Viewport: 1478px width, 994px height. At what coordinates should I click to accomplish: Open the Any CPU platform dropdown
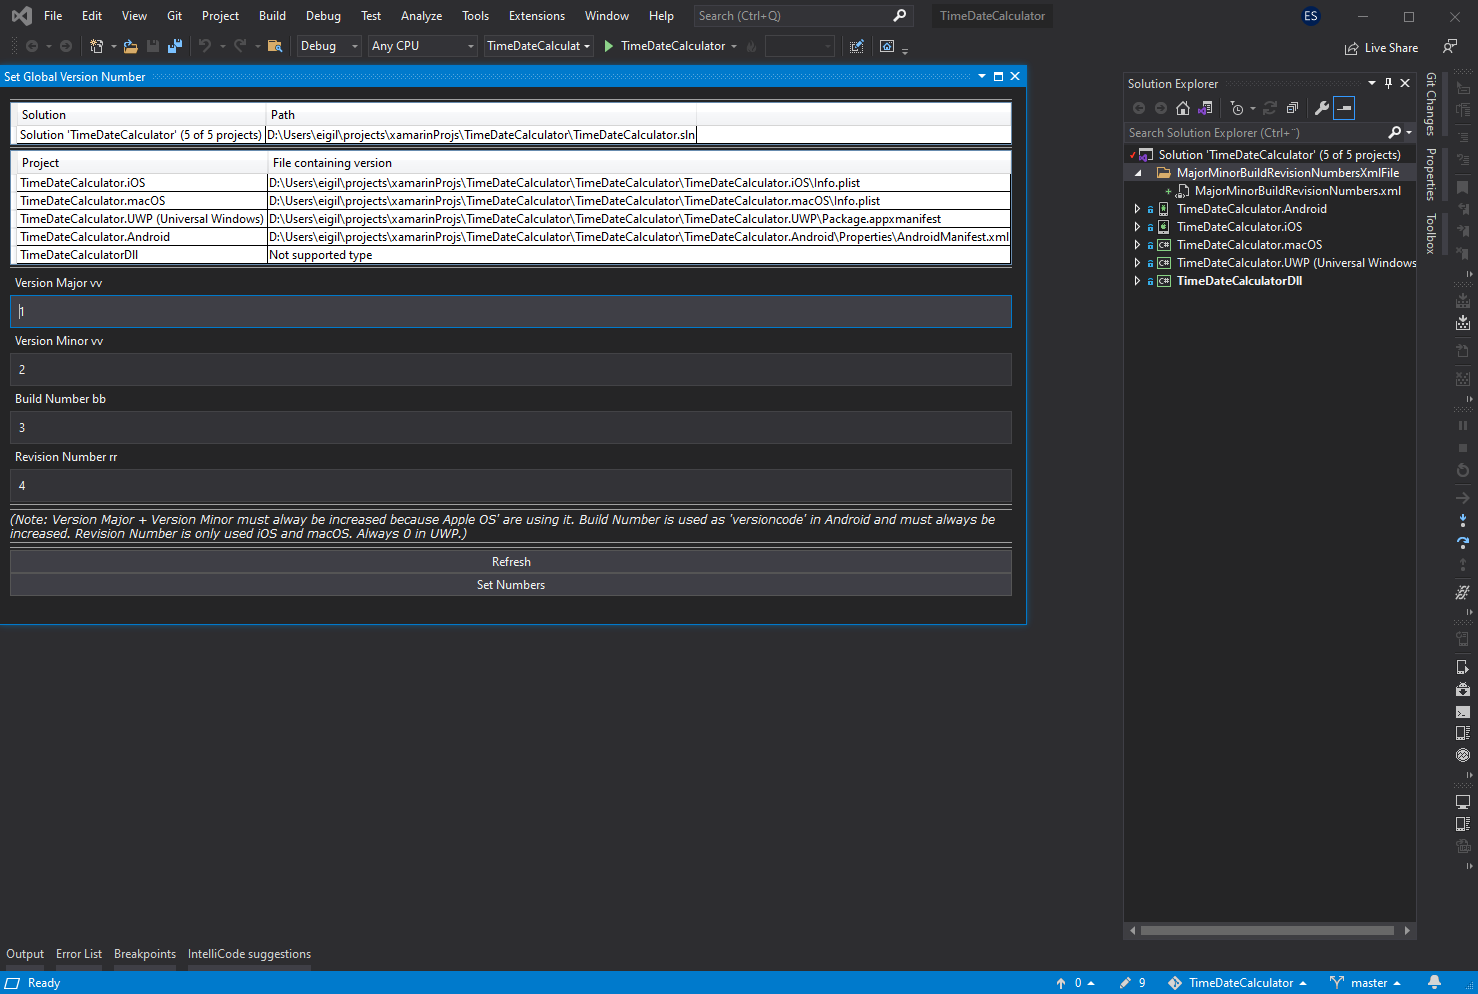click(422, 46)
